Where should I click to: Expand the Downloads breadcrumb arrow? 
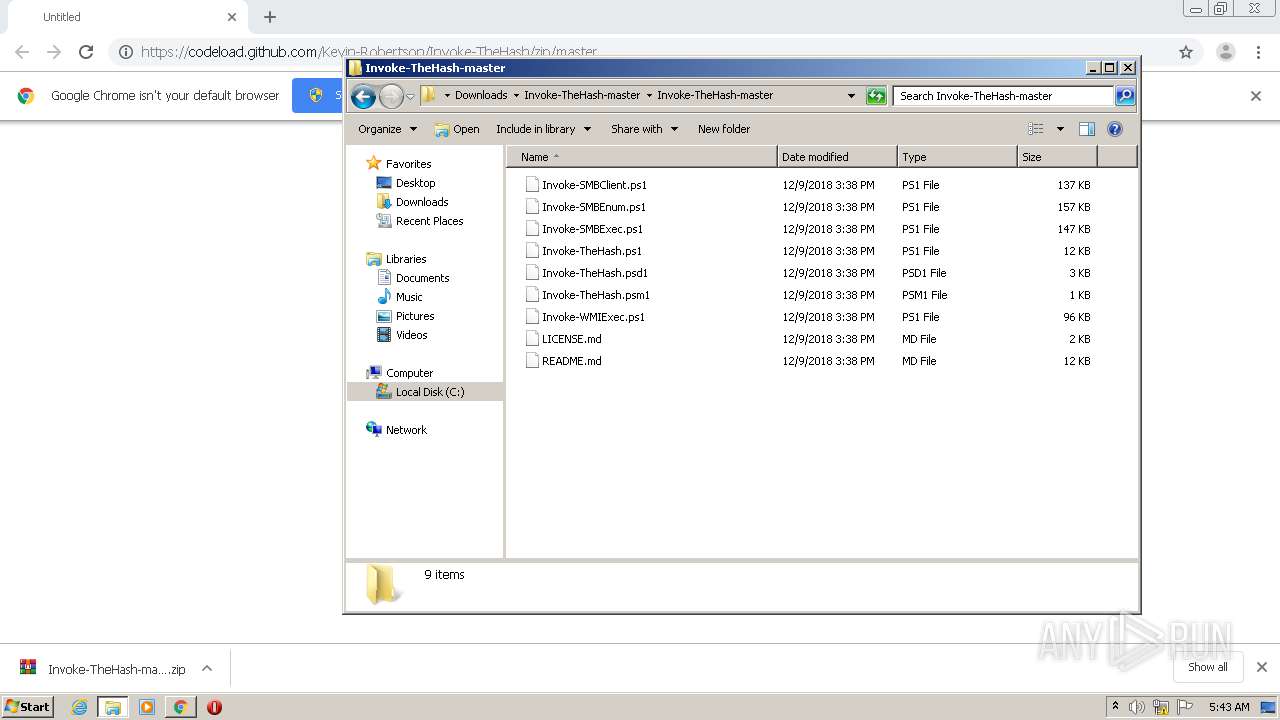[516, 96]
